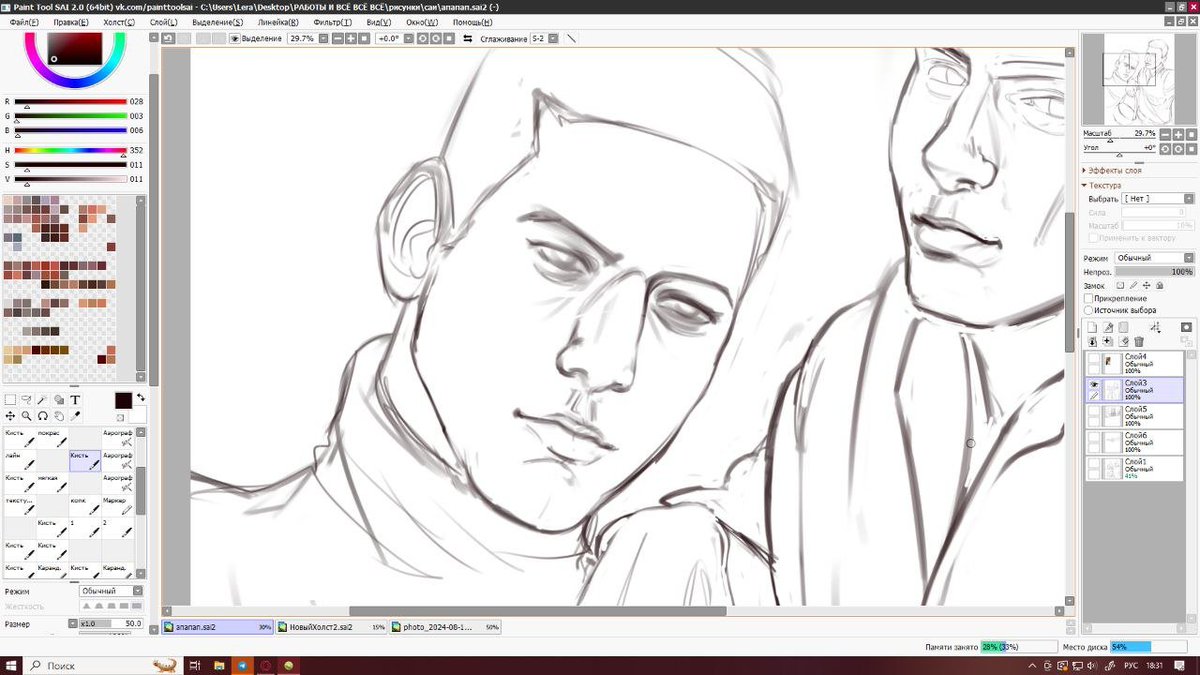Image resolution: width=1200 pixels, height=675 pixels.
Task: Select the text tool (T)
Action: 75,400
